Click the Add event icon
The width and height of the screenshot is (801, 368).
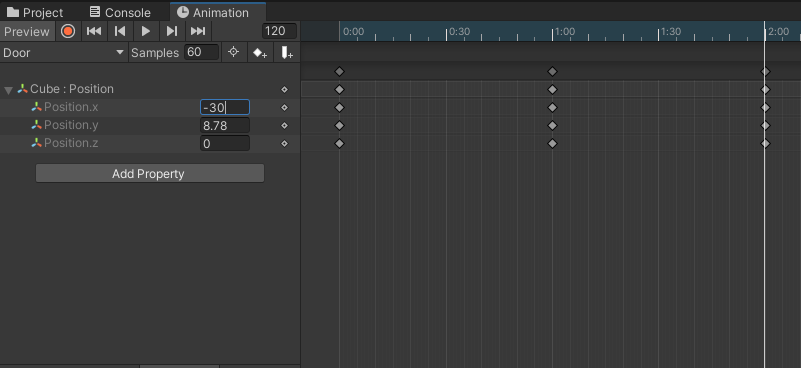click(287, 53)
